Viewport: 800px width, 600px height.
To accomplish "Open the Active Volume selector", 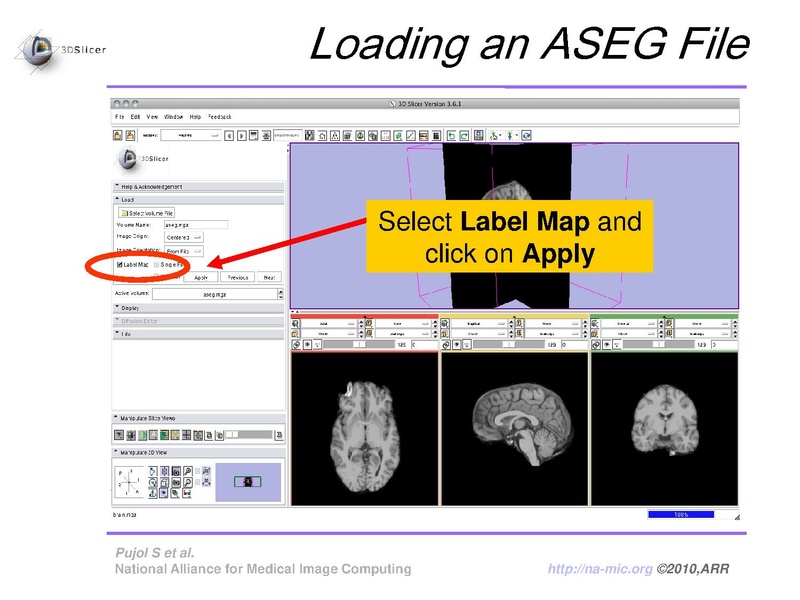I will pos(217,294).
